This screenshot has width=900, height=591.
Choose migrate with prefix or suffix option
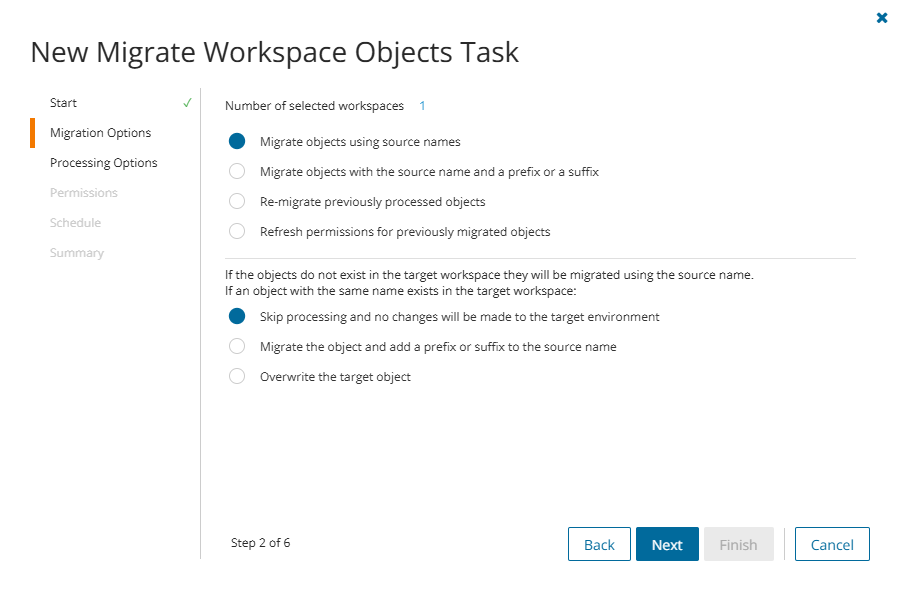pyautogui.click(x=237, y=172)
